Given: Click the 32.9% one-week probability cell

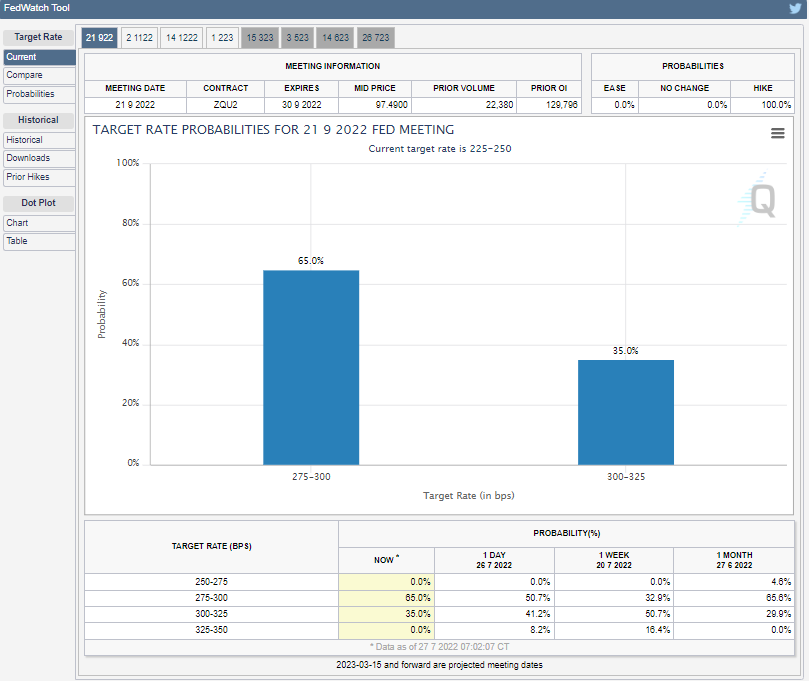Looking at the screenshot, I should [614, 598].
